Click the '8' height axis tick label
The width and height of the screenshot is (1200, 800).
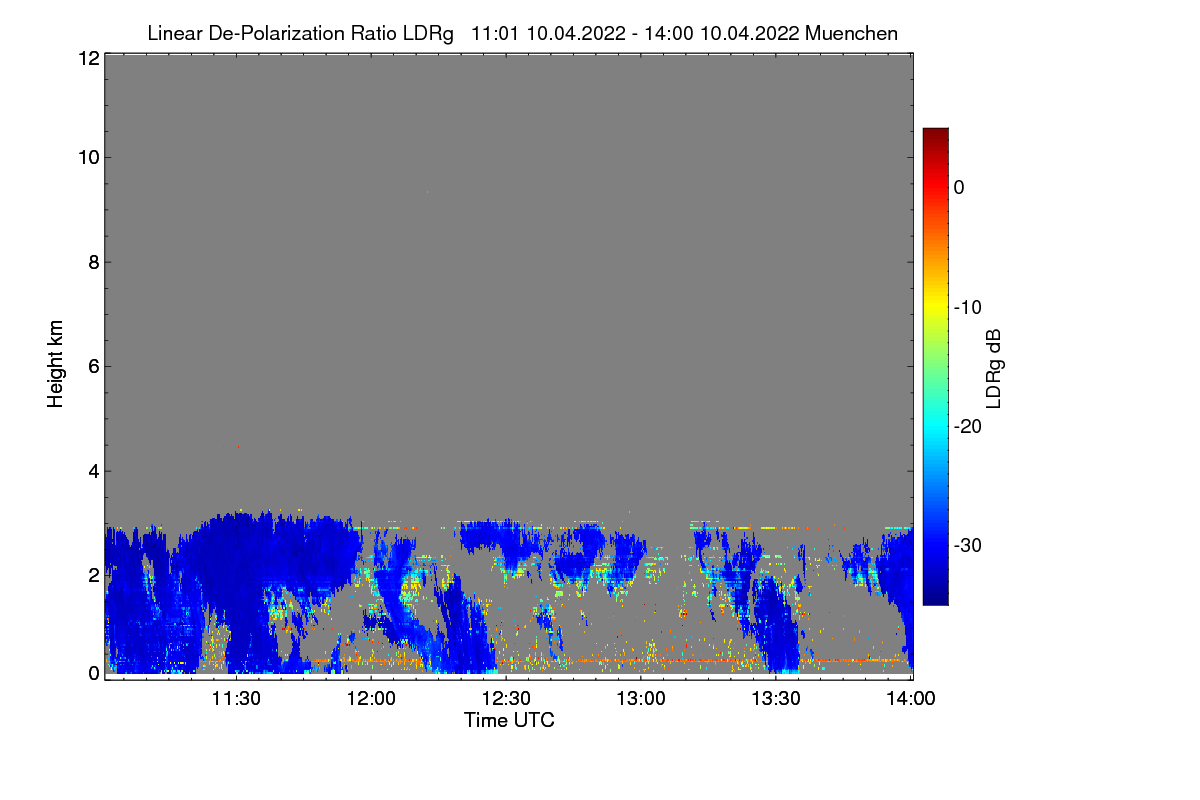click(93, 262)
